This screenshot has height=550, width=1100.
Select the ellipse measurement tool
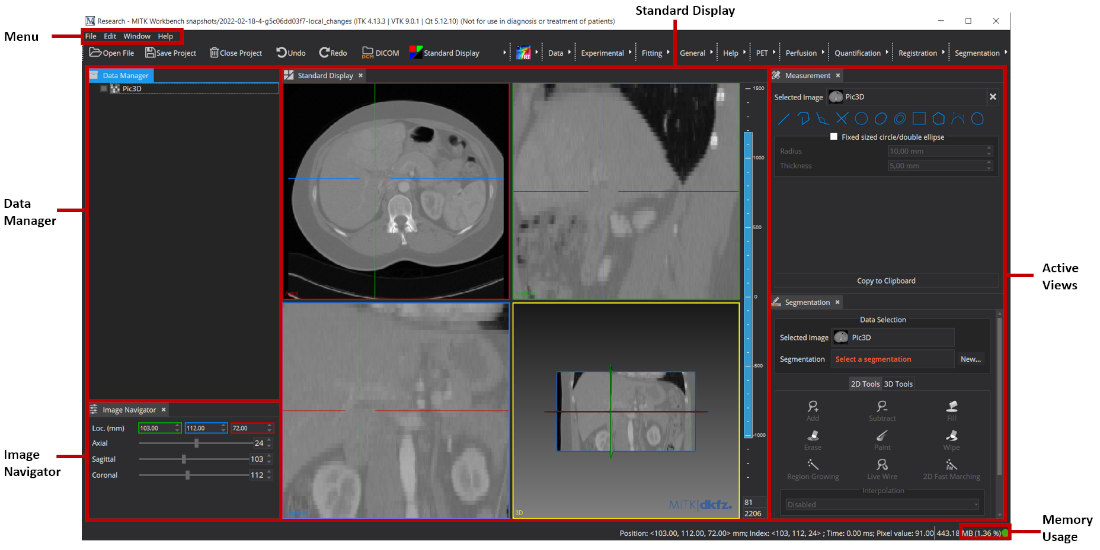pyautogui.click(x=880, y=119)
